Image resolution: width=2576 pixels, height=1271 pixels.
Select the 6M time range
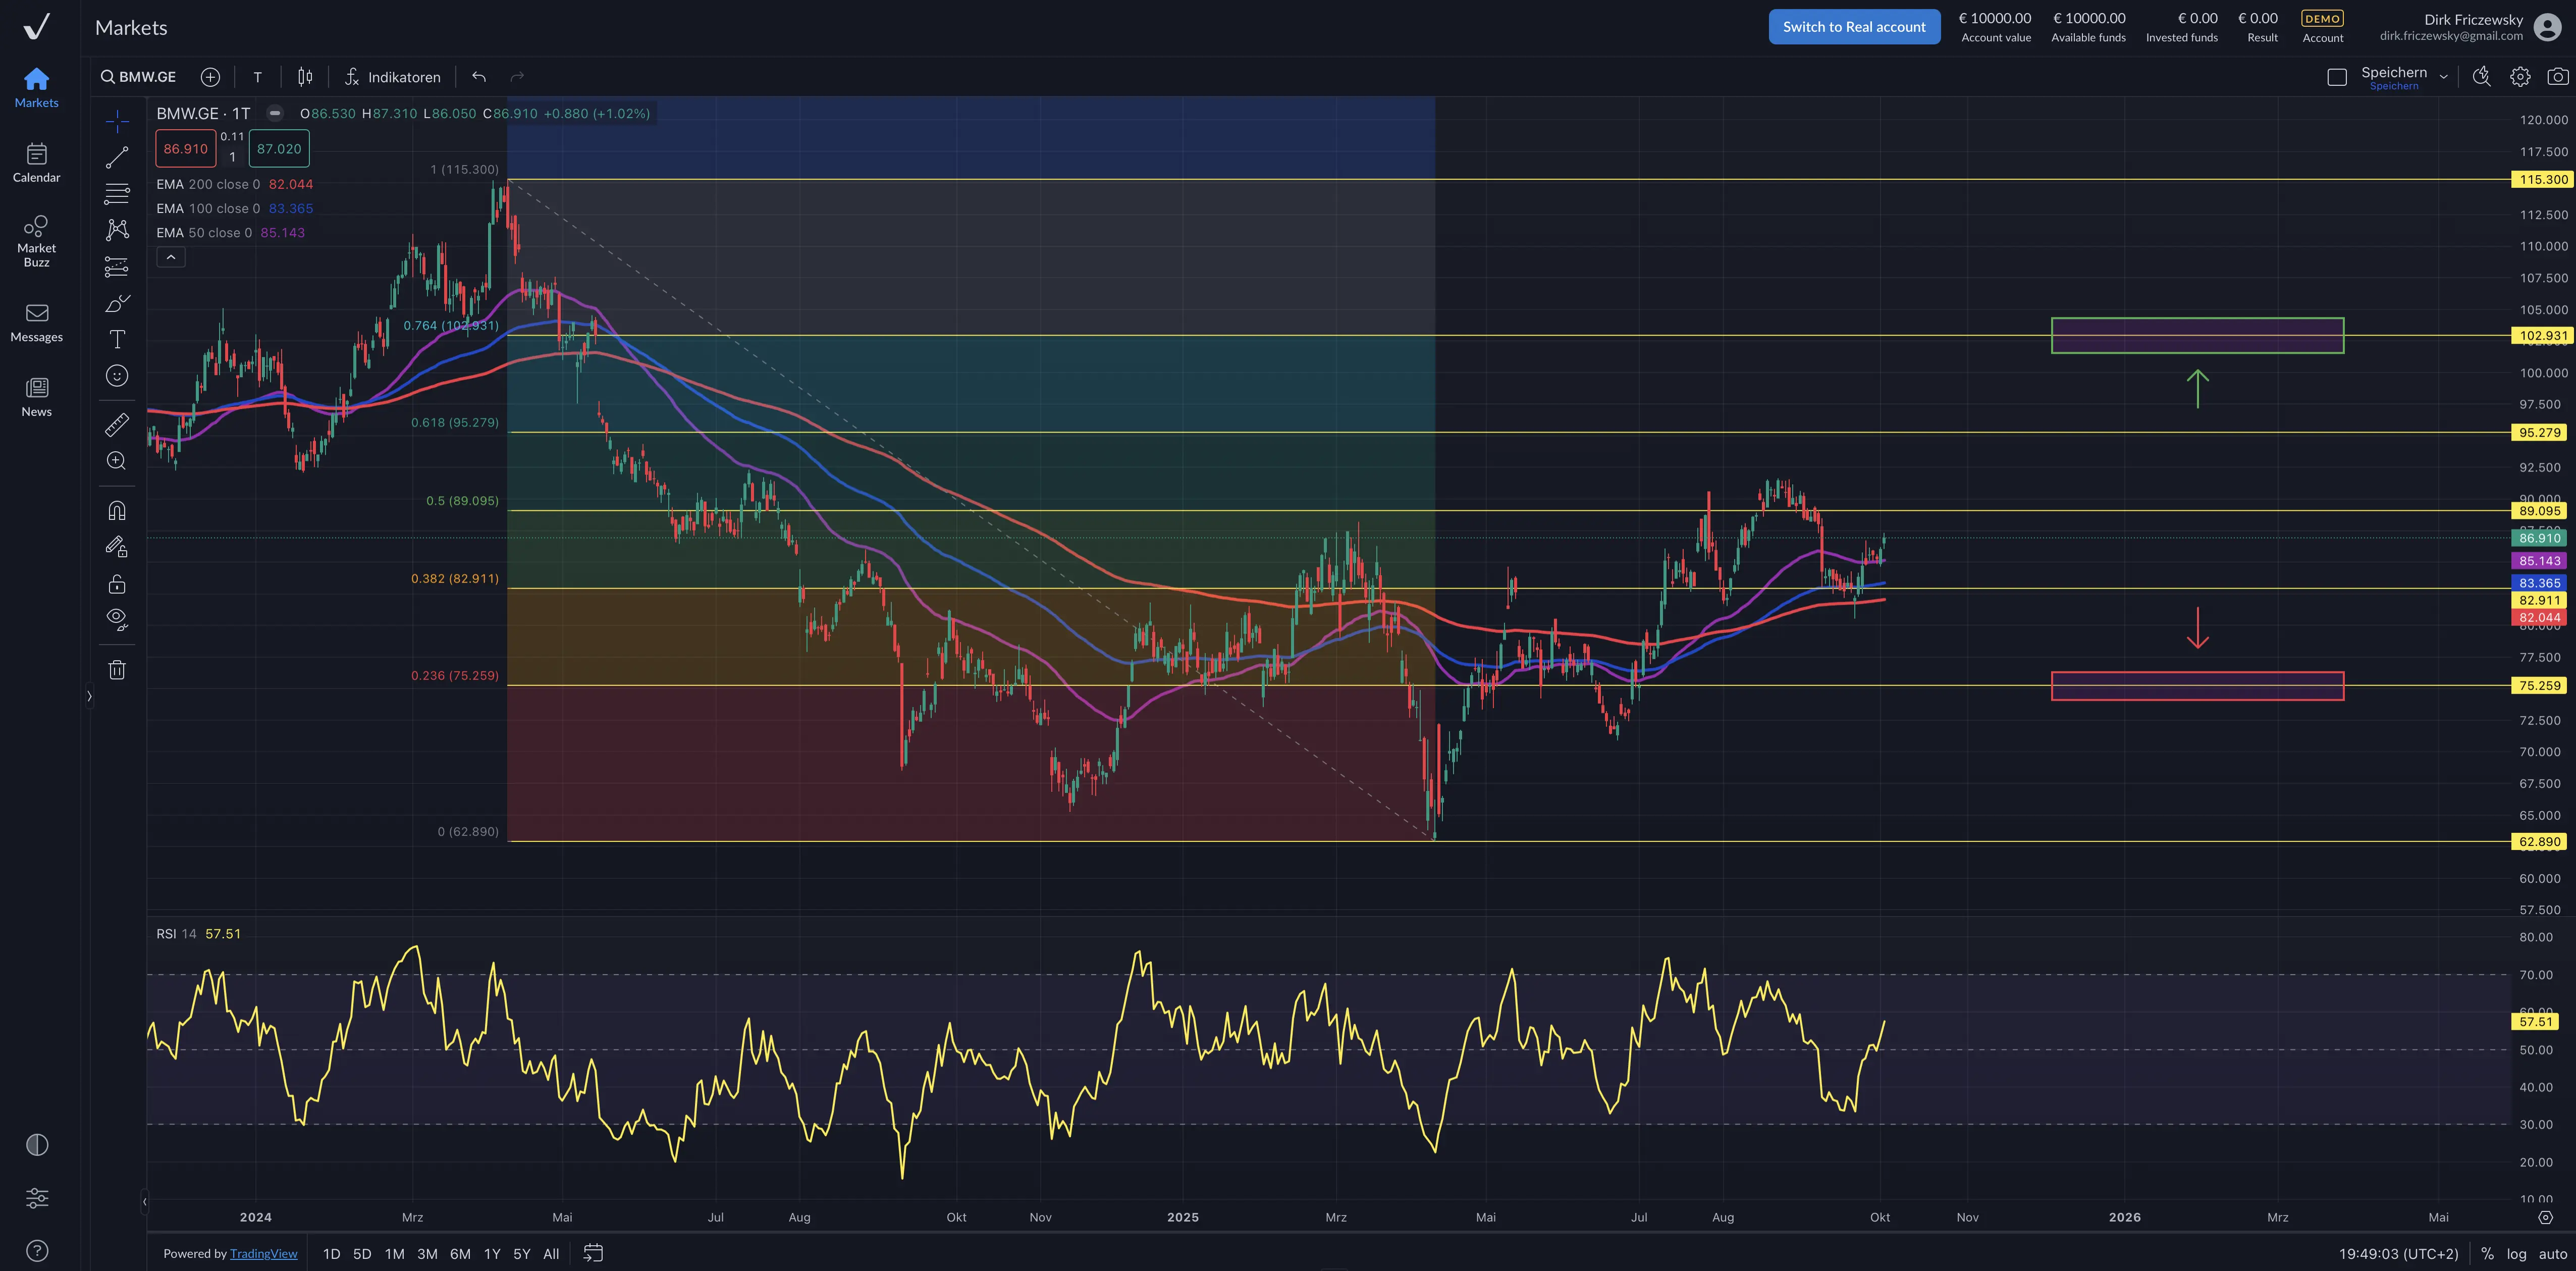(x=460, y=1253)
